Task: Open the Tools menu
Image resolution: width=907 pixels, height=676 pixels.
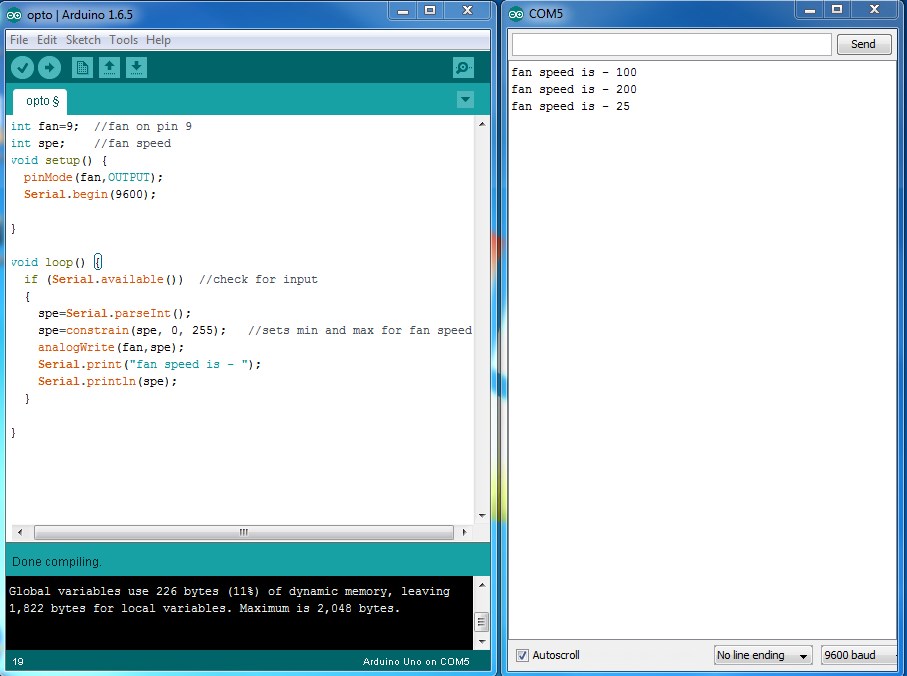Action: [124, 40]
